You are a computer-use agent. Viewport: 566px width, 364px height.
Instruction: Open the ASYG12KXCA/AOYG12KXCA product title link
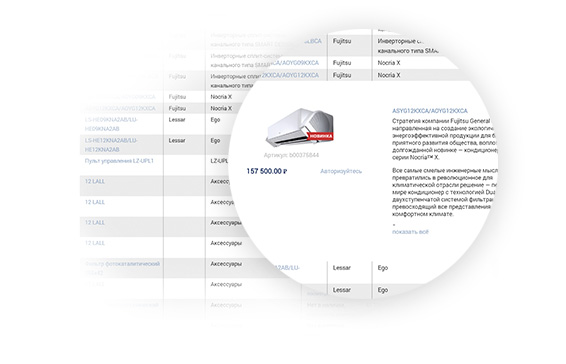click(x=430, y=111)
